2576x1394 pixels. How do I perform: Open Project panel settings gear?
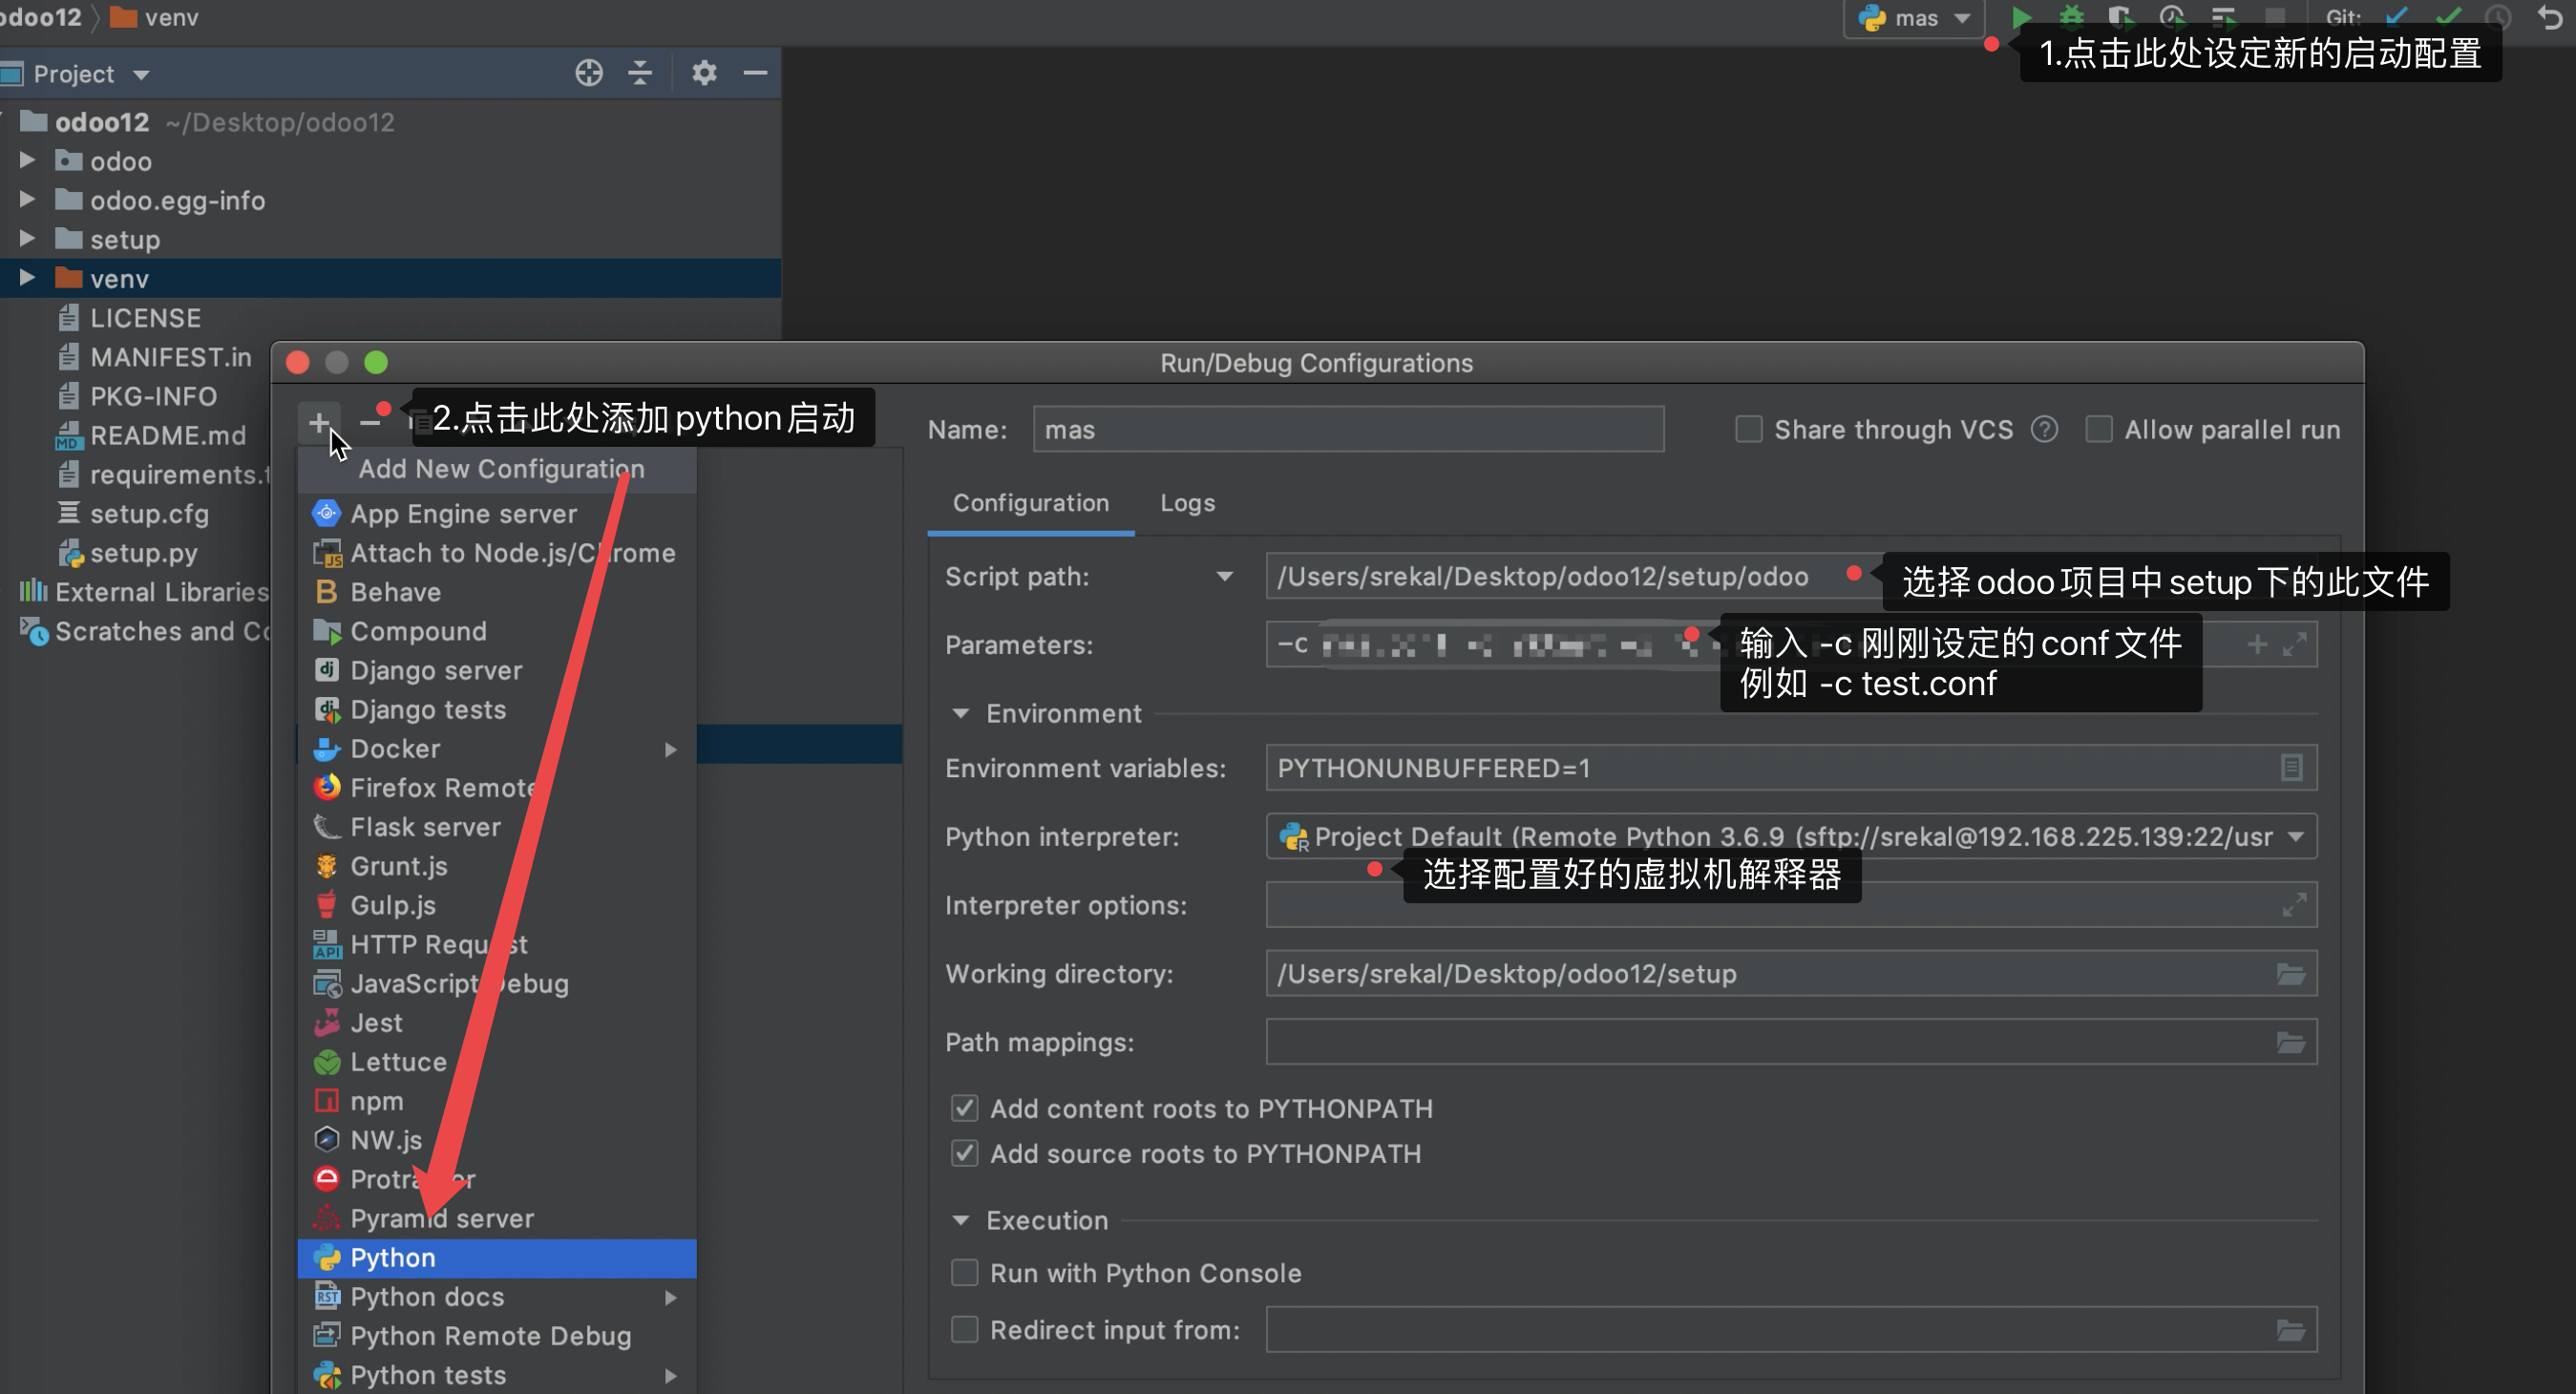click(x=704, y=73)
